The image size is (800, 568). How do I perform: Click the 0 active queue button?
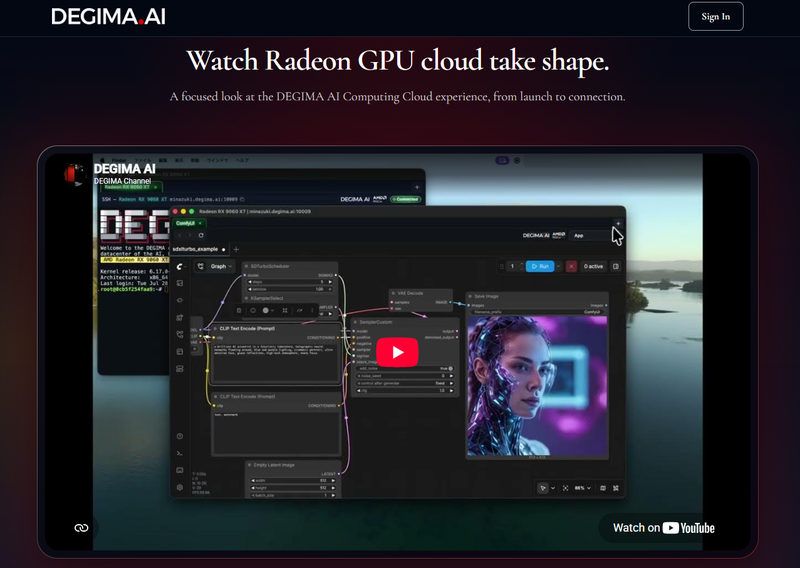[593, 266]
